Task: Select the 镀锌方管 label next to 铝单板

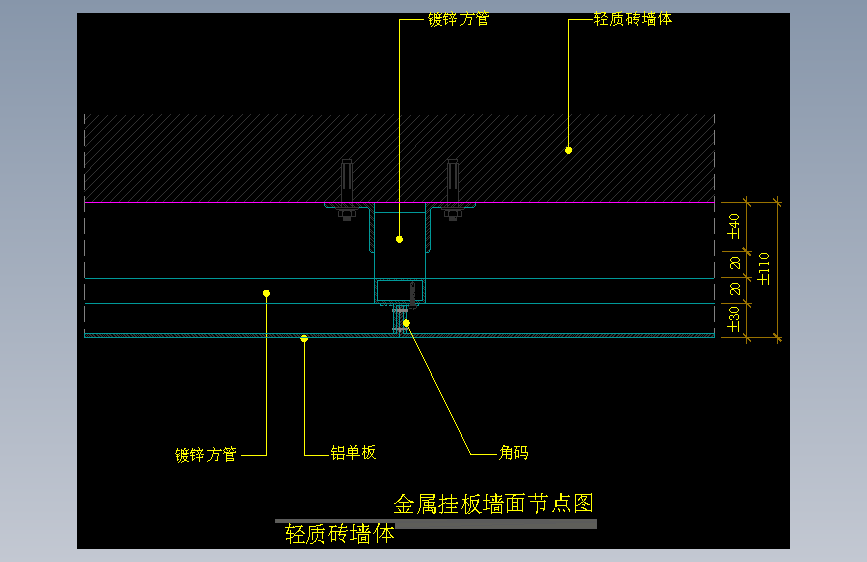Action: coord(206,455)
